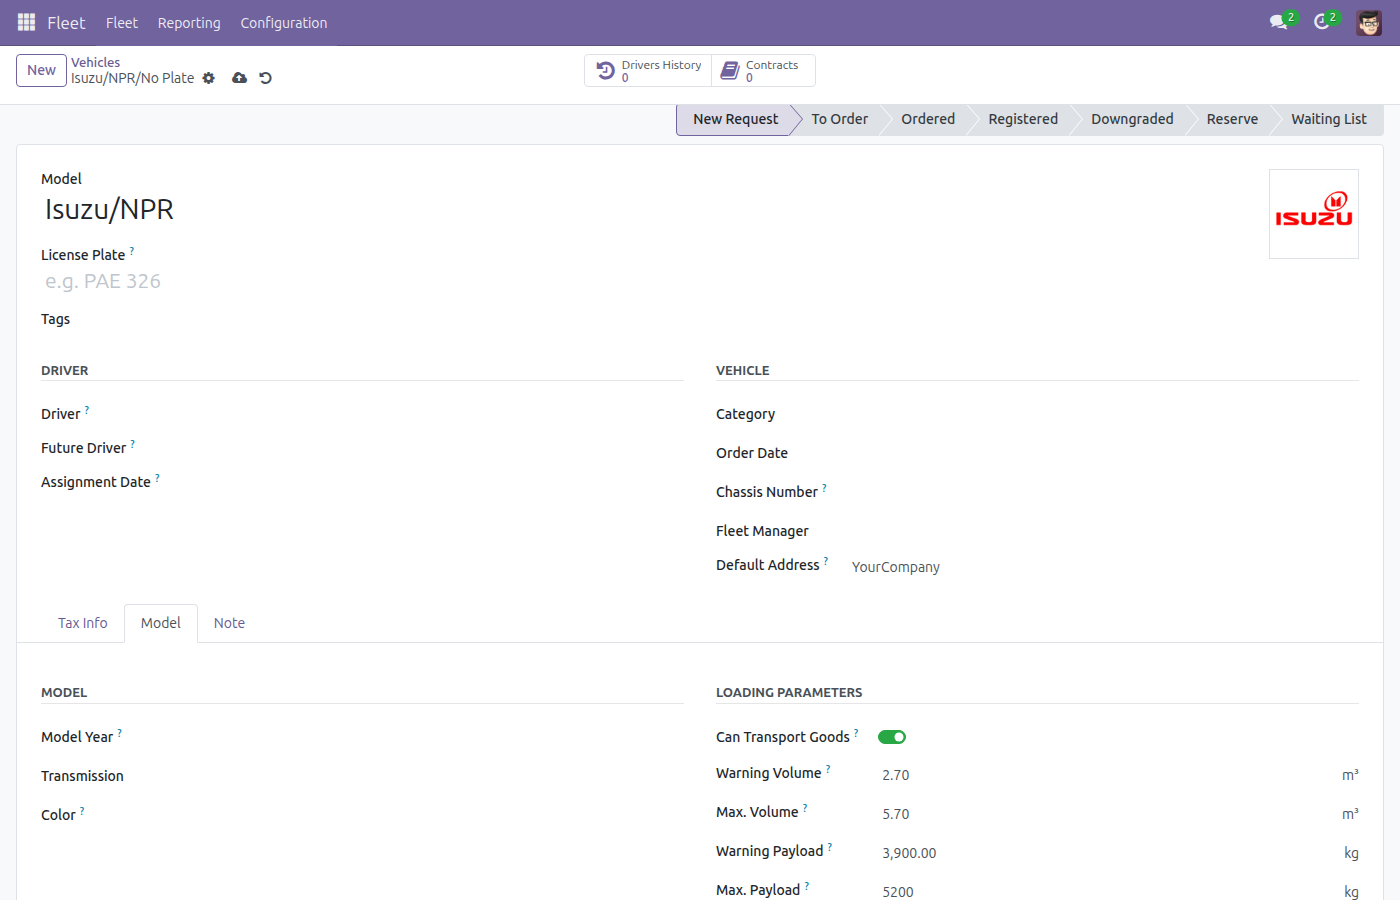The width and height of the screenshot is (1400, 900).
Task: Click the Order Date field
Action: [x=1105, y=453]
